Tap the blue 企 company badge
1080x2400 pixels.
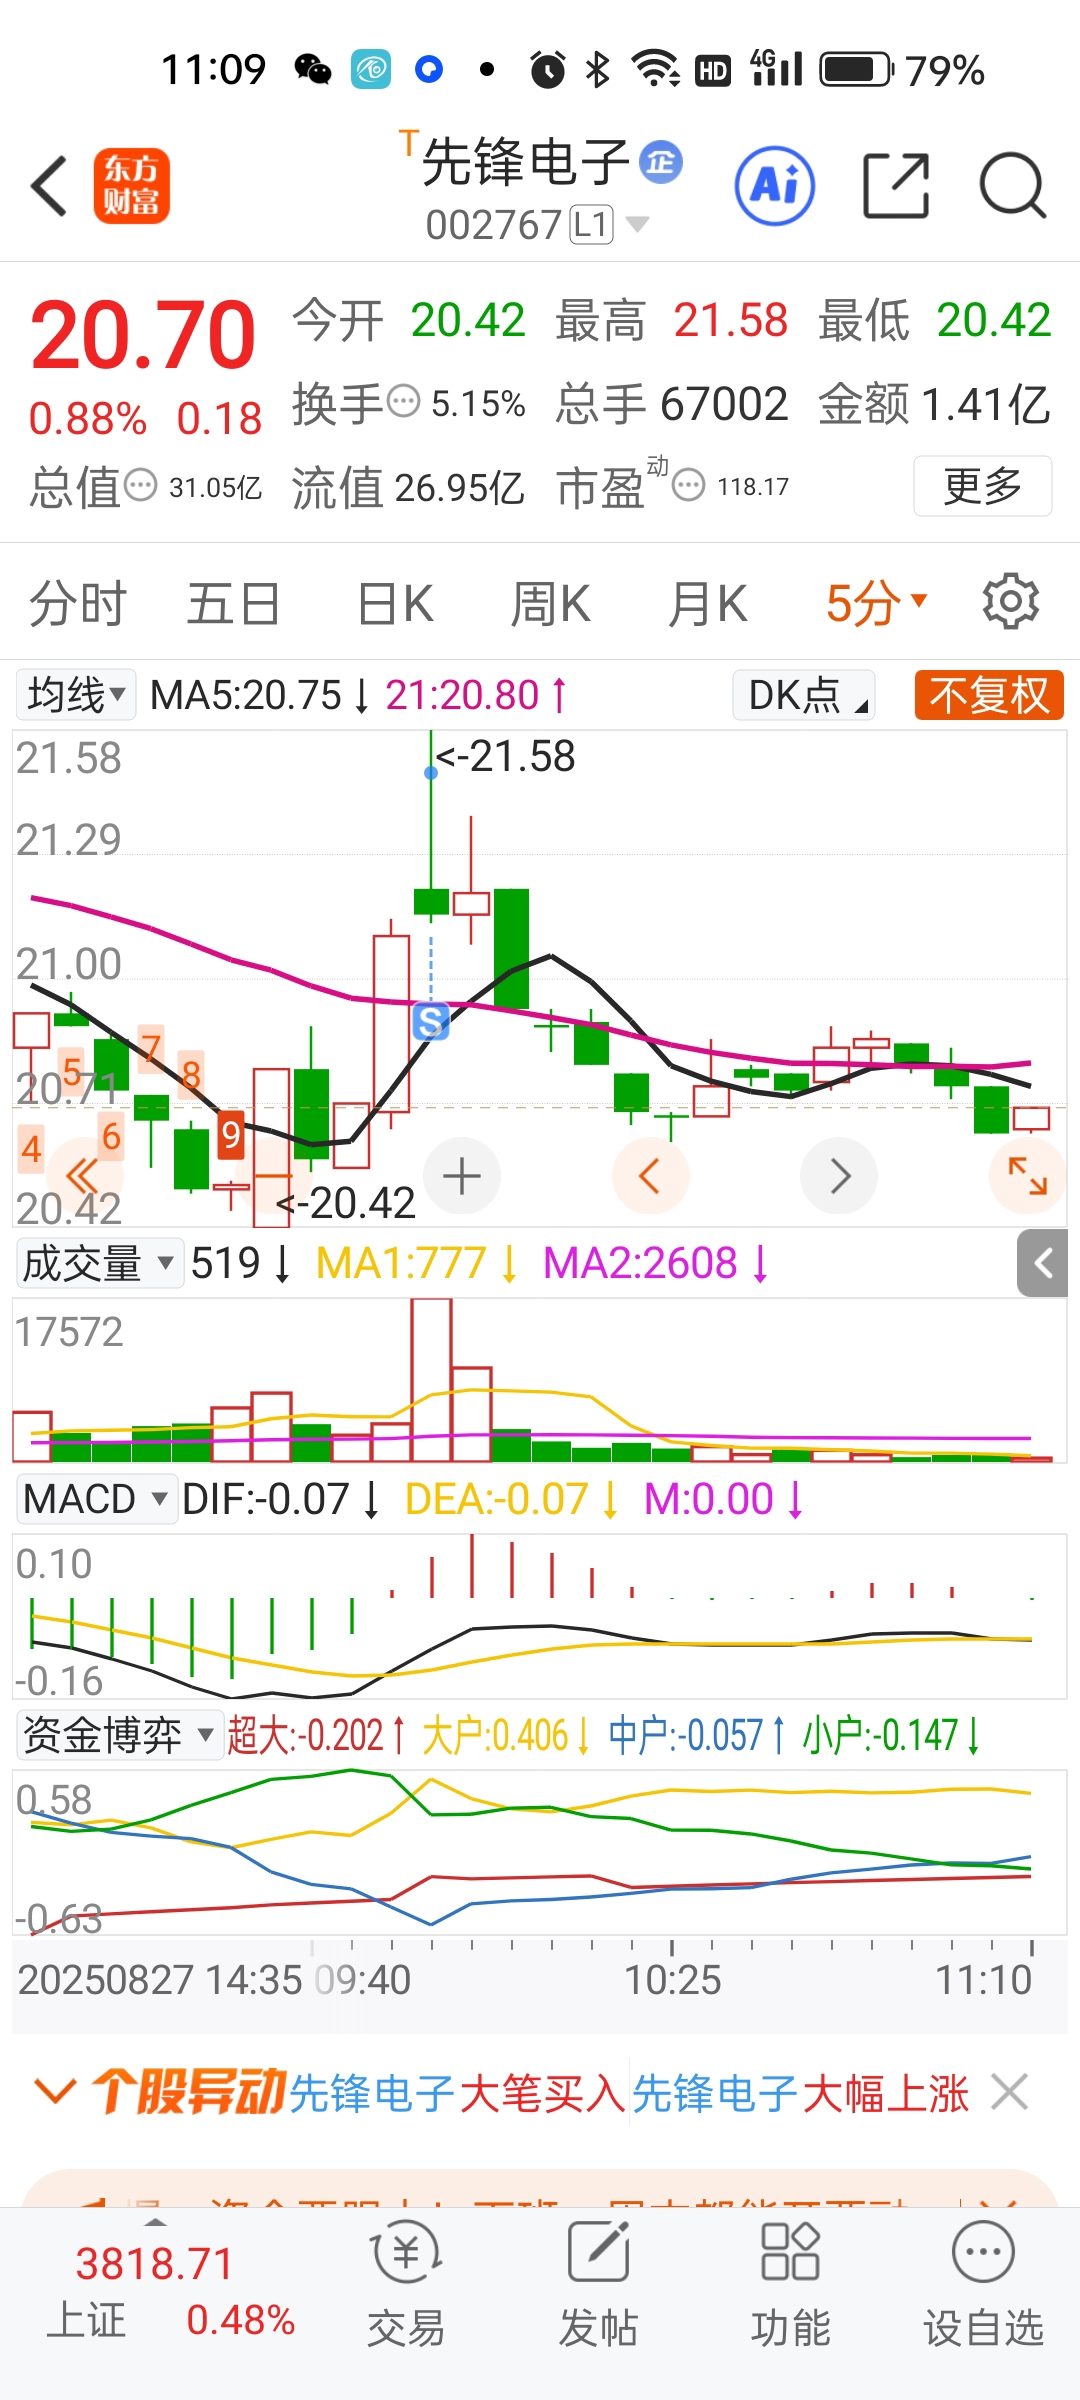pyautogui.click(x=661, y=161)
